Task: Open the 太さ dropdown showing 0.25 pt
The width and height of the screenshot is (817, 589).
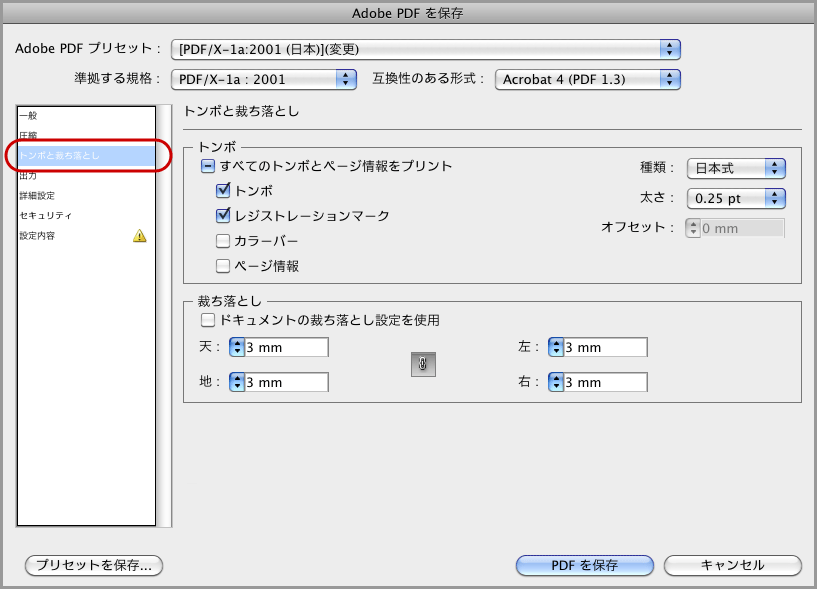Action: point(736,199)
